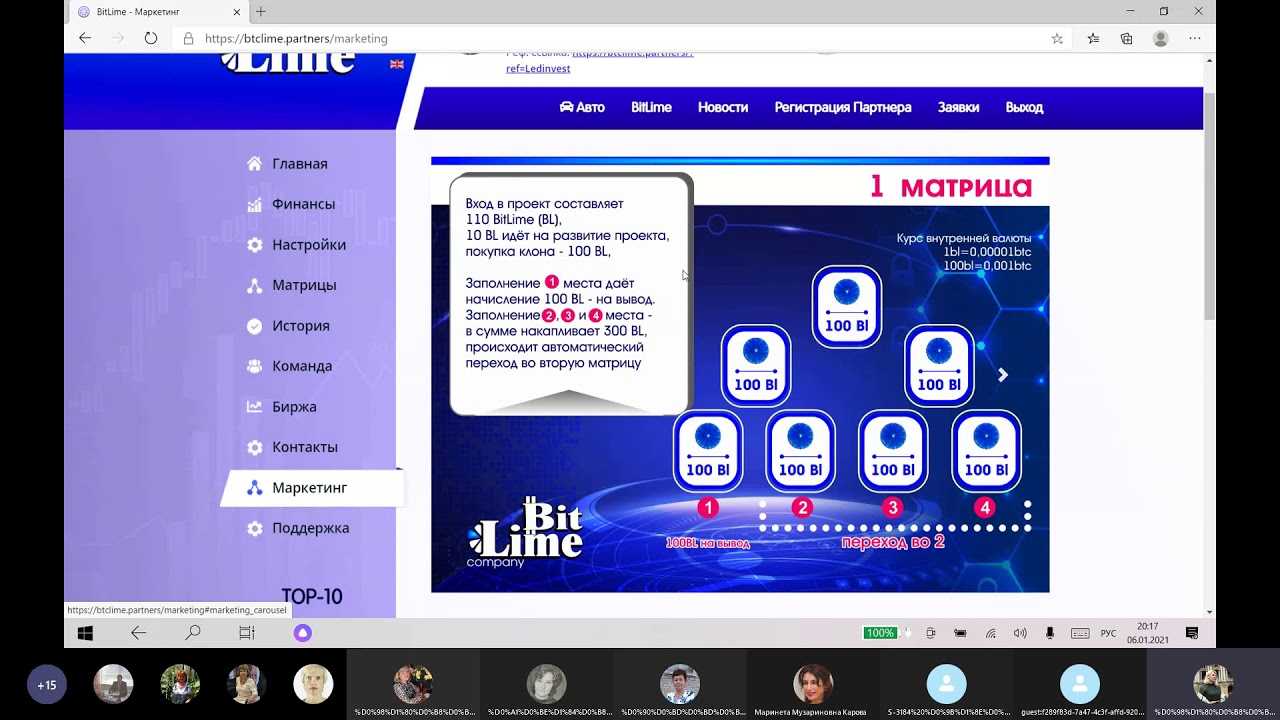Open Task View on the taskbar
This screenshot has width=1280, height=720.
(246, 633)
